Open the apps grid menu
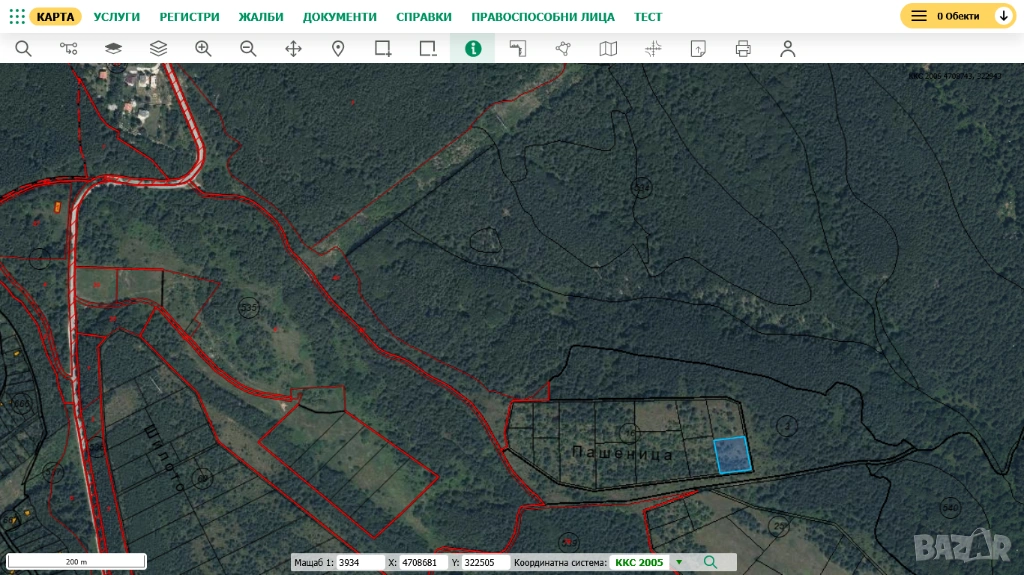 pos(17,16)
